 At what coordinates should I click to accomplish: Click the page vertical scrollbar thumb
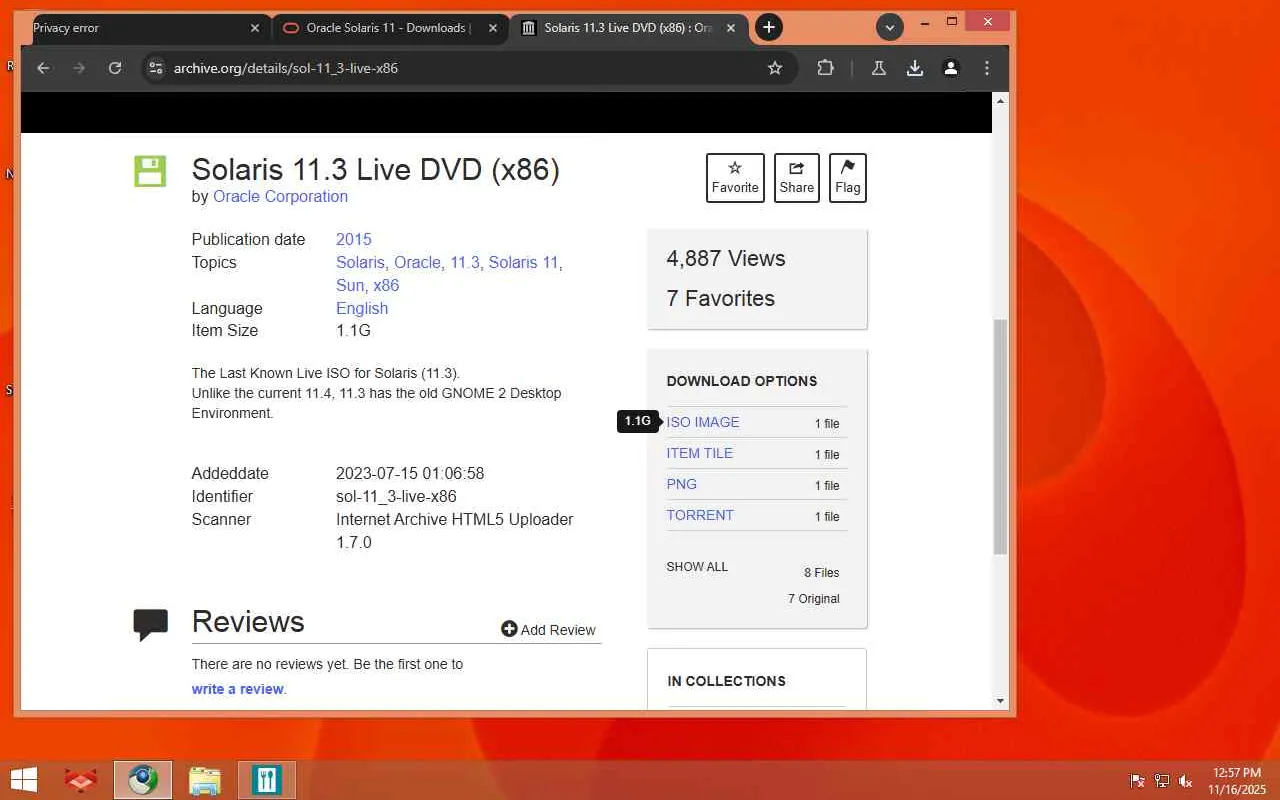[x=1000, y=437]
